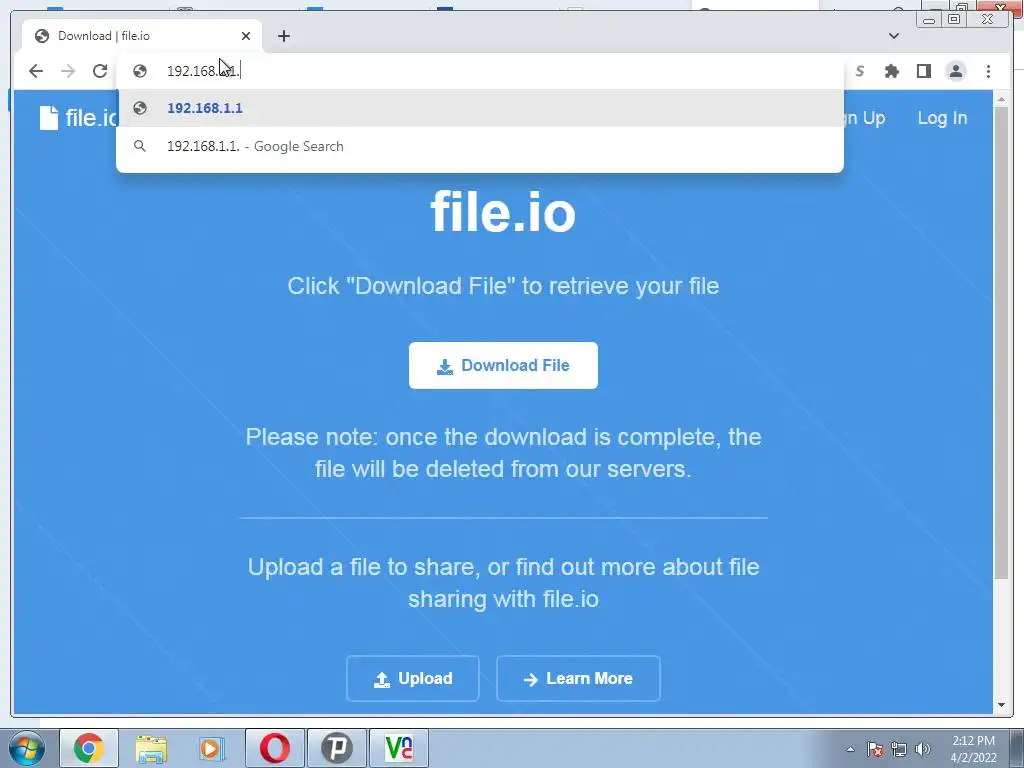Open the Chrome three-dot menu
Viewport: 1024px width, 768px height.
coord(988,71)
